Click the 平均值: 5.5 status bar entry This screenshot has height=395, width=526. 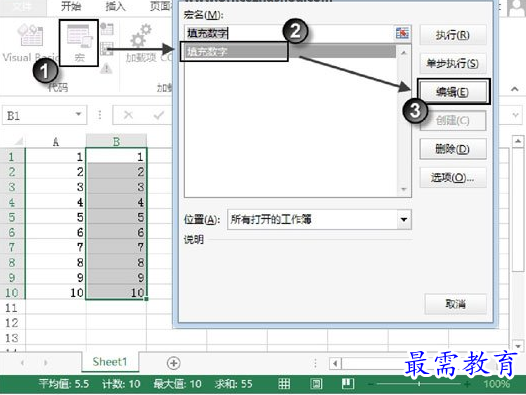click(64, 384)
